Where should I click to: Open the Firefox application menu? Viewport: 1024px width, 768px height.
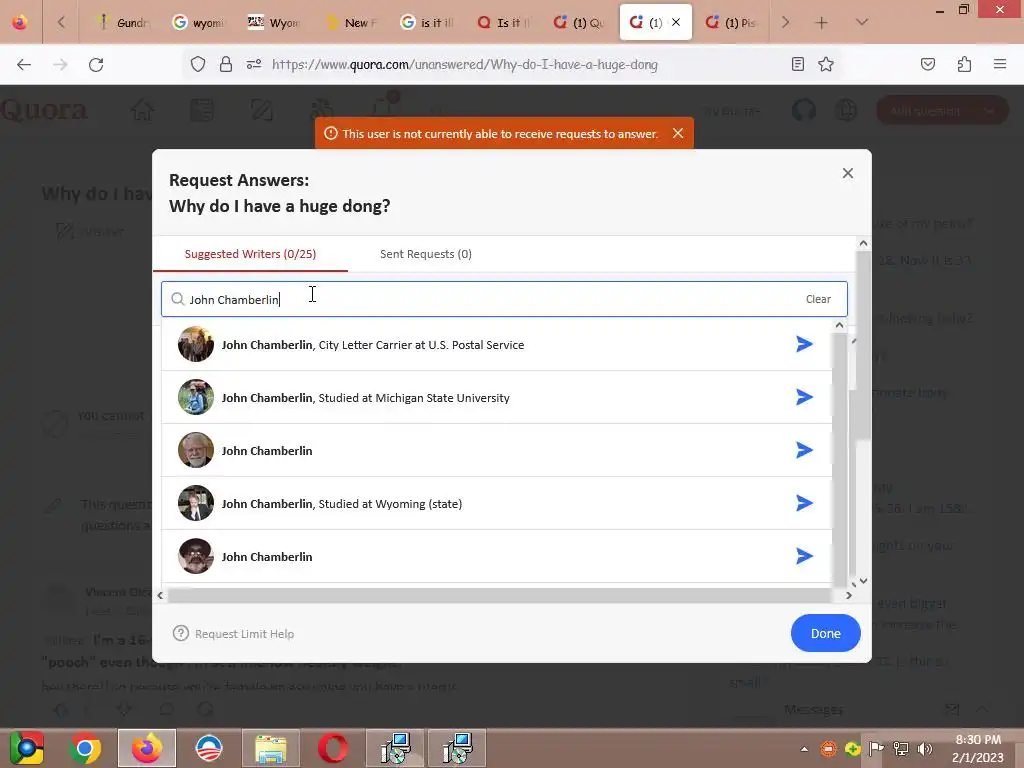point(1000,64)
